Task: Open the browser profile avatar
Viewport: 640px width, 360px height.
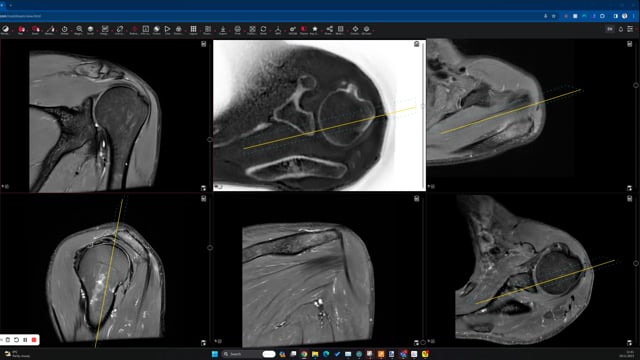Action: [624, 16]
